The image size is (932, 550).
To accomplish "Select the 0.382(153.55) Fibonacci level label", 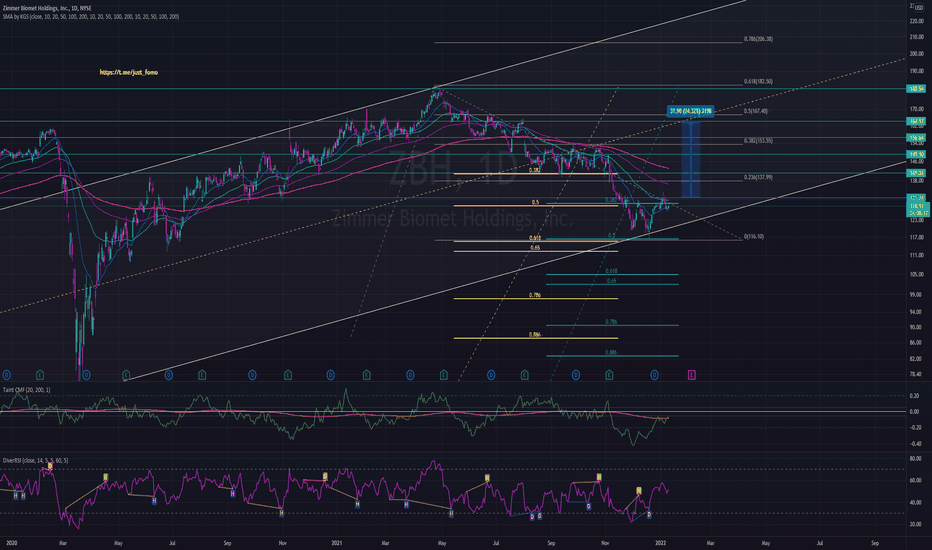I will tap(758, 141).
